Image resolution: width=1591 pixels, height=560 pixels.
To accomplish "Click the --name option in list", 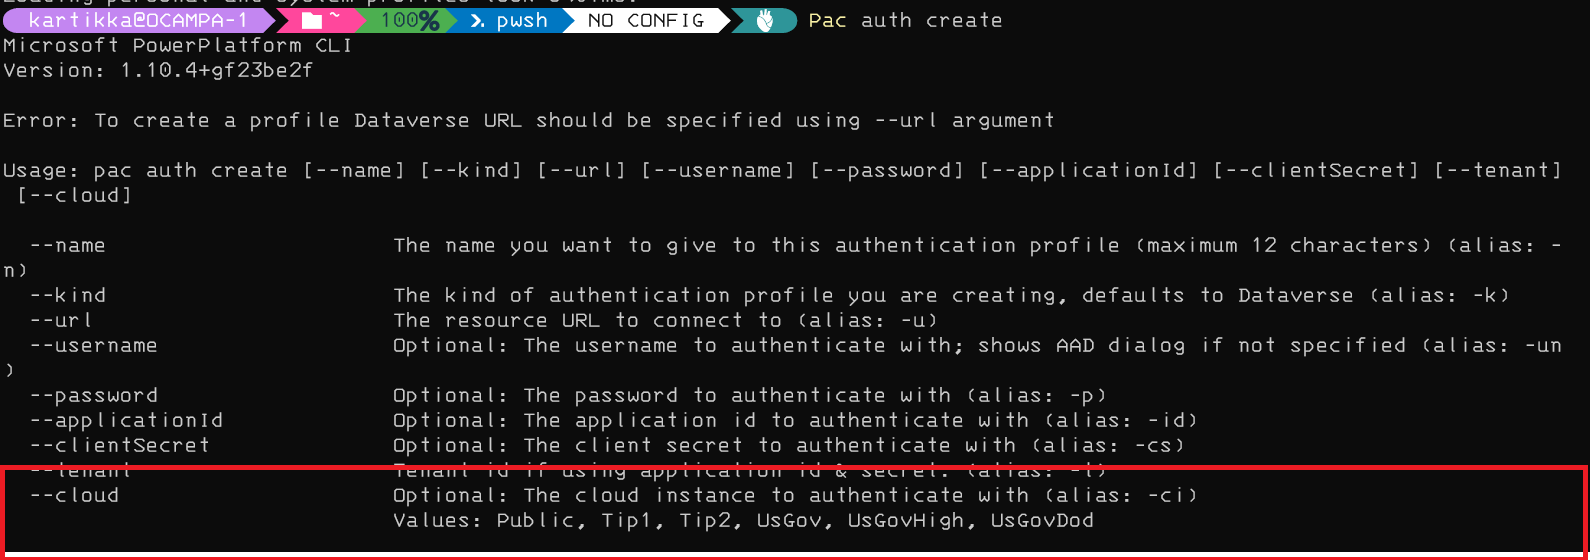I will 67,245.
